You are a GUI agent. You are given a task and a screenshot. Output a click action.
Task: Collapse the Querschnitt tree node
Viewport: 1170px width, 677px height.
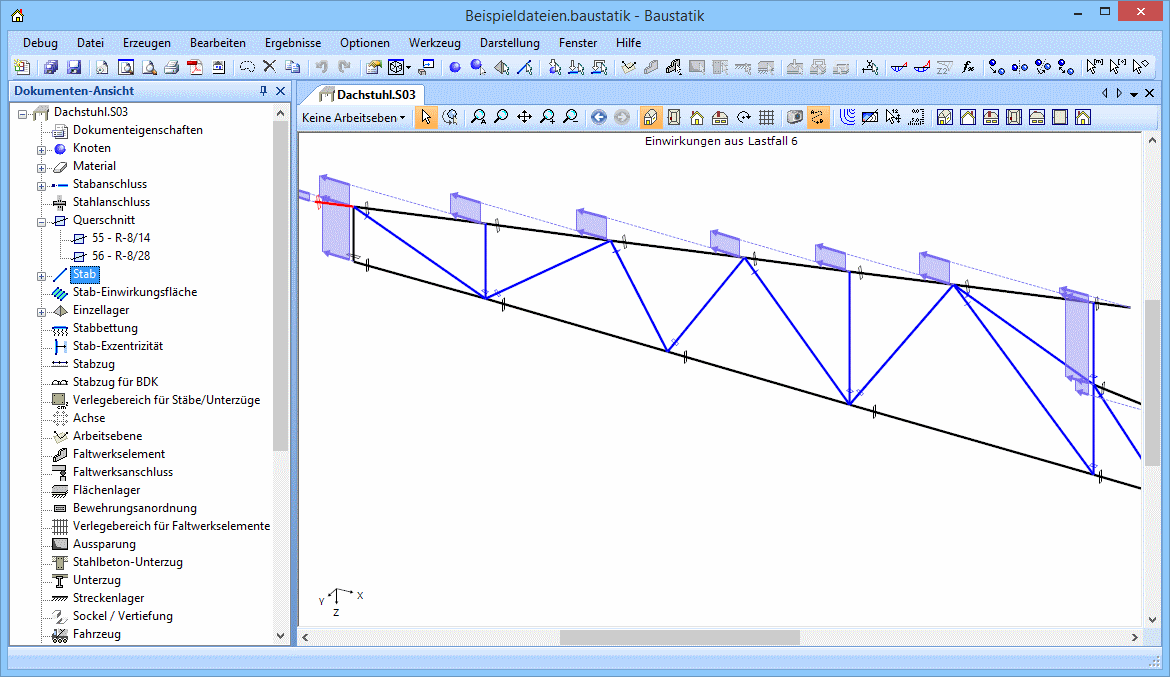coord(42,220)
